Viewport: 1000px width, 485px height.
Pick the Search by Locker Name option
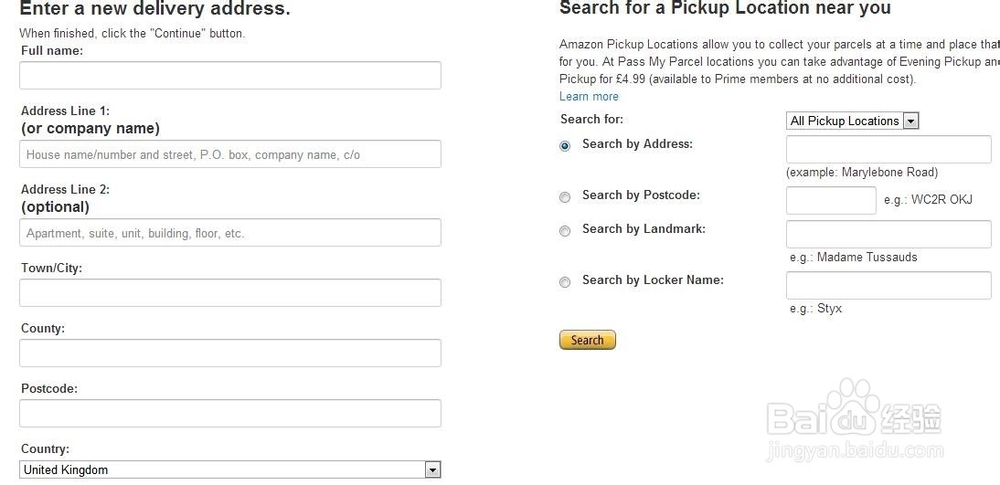(x=565, y=282)
